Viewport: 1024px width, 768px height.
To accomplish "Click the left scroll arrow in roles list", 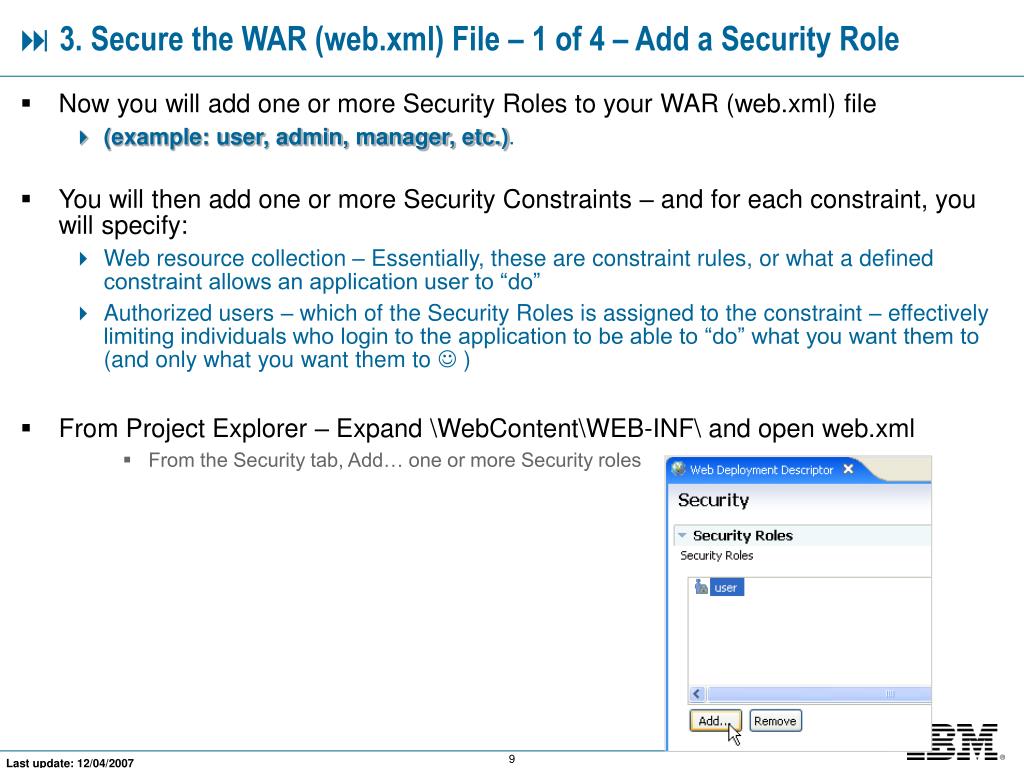I will (x=697, y=694).
